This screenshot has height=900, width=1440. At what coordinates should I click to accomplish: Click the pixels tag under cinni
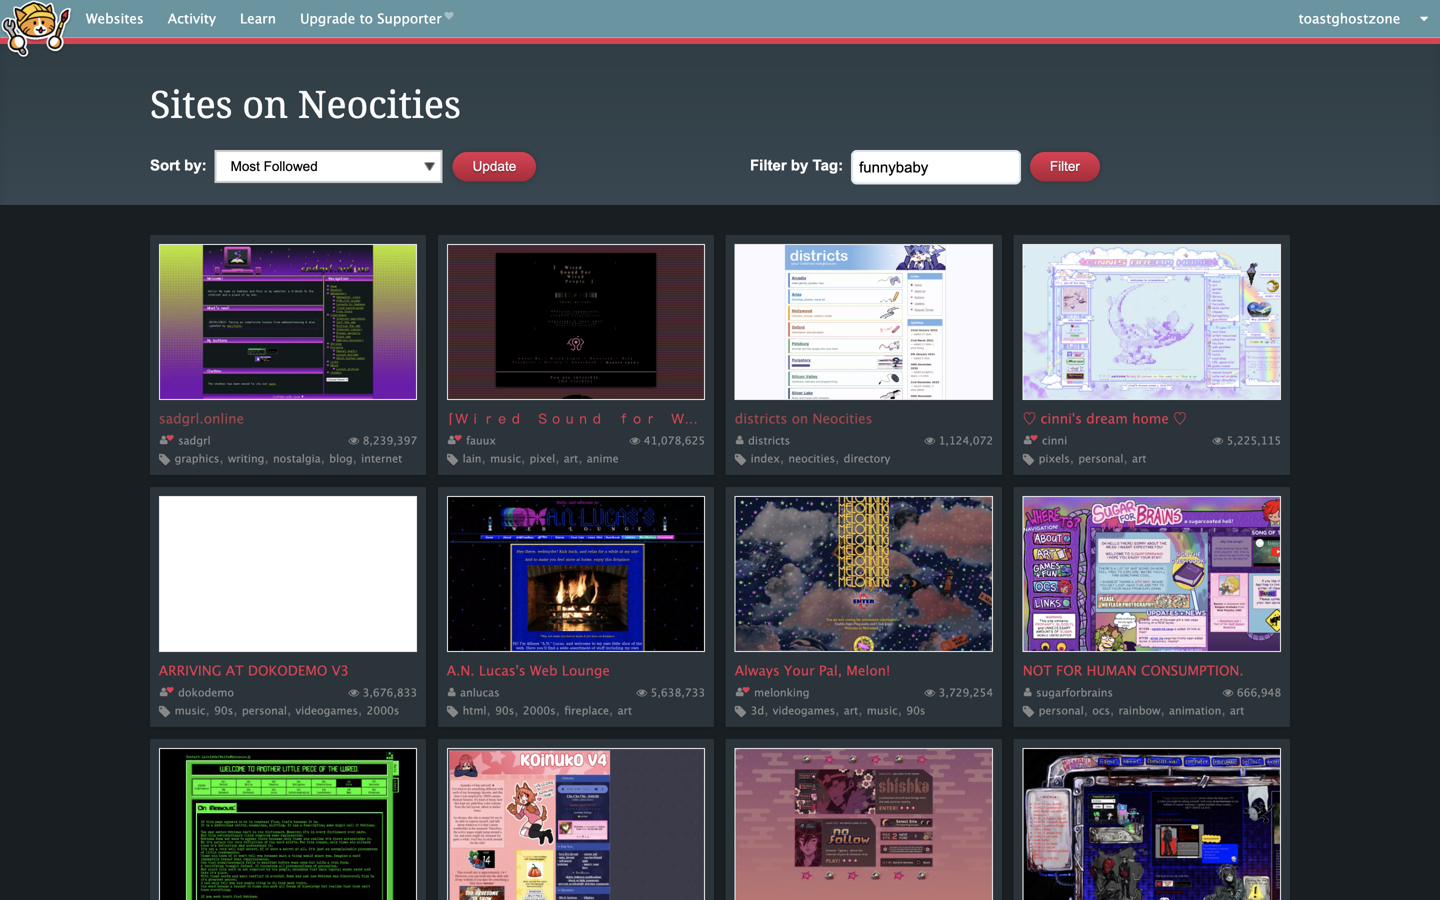coord(1054,459)
